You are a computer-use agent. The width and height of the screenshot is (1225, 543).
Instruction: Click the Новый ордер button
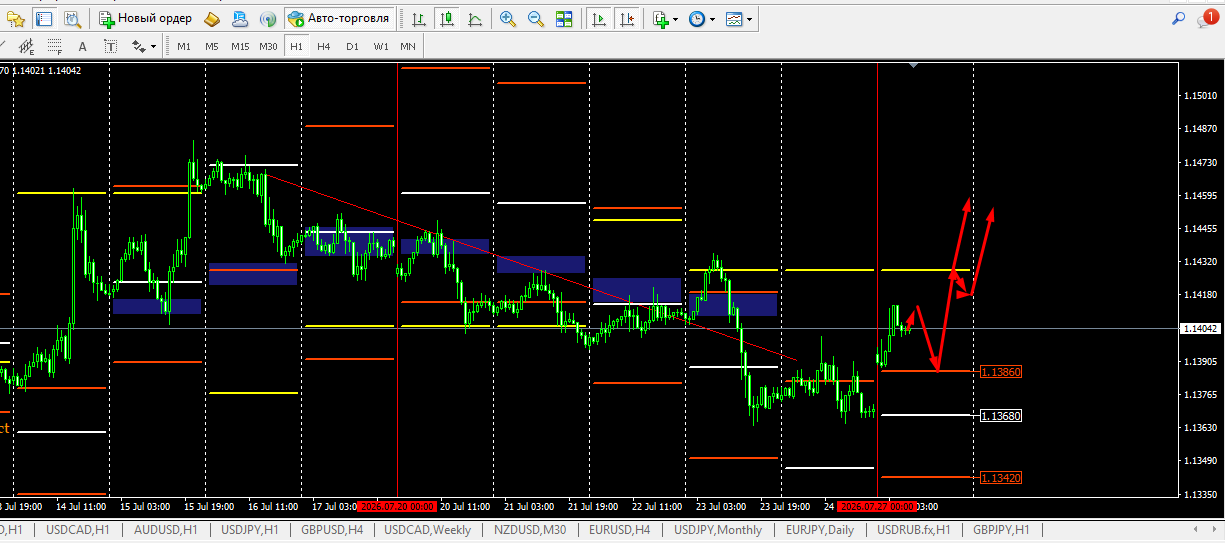[145, 19]
